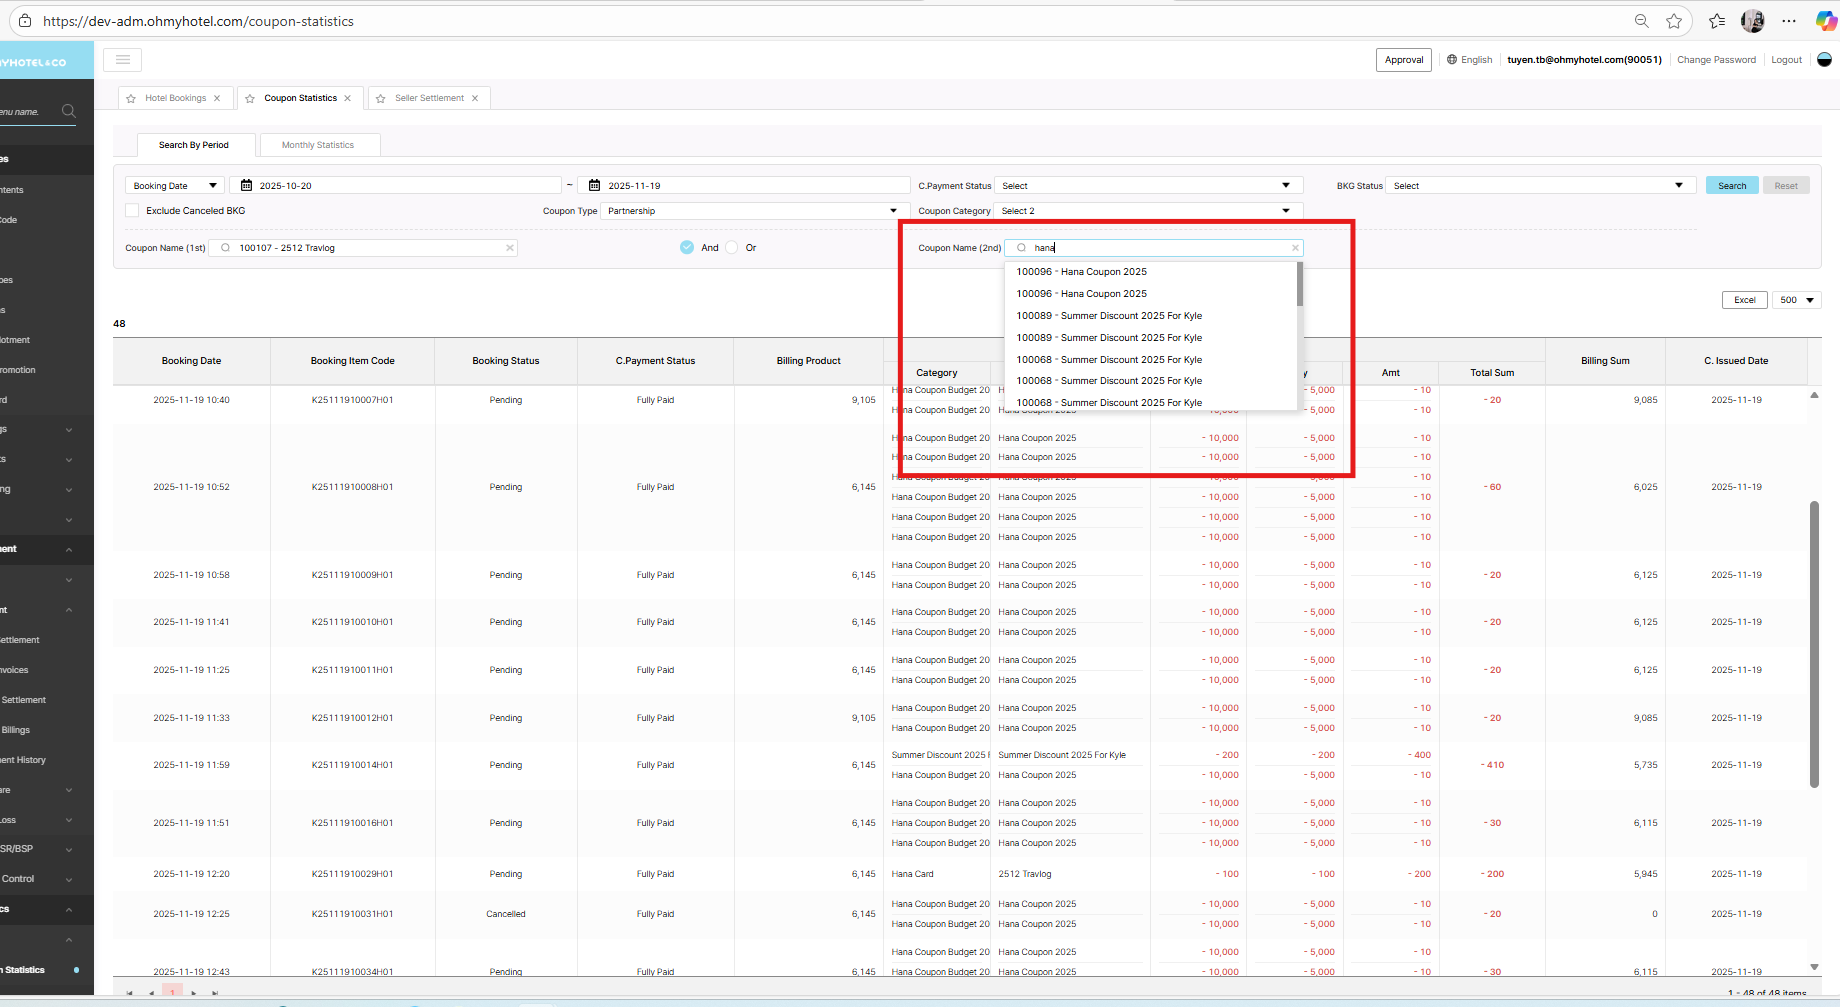
Task: Click the hamburger menu toggle icon
Action: pos(123,60)
